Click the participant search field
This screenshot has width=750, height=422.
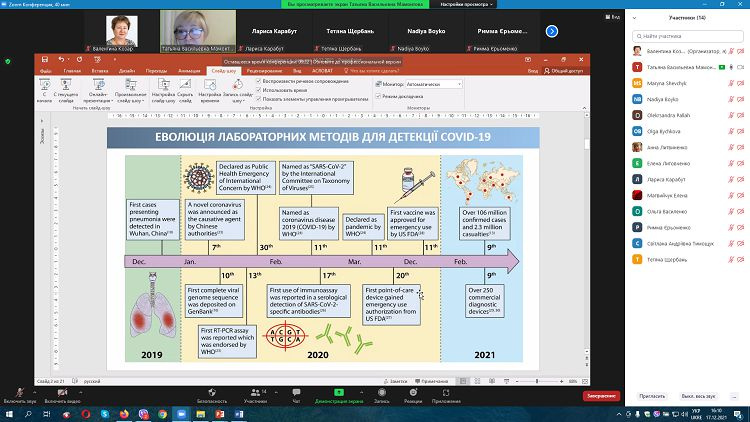688,36
